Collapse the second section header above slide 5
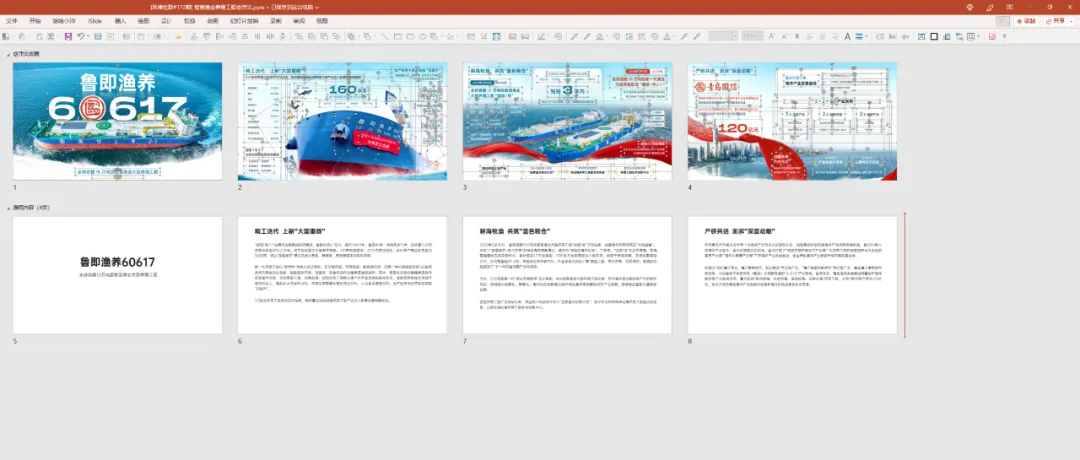The height and width of the screenshot is (460, 1080). 8,207
